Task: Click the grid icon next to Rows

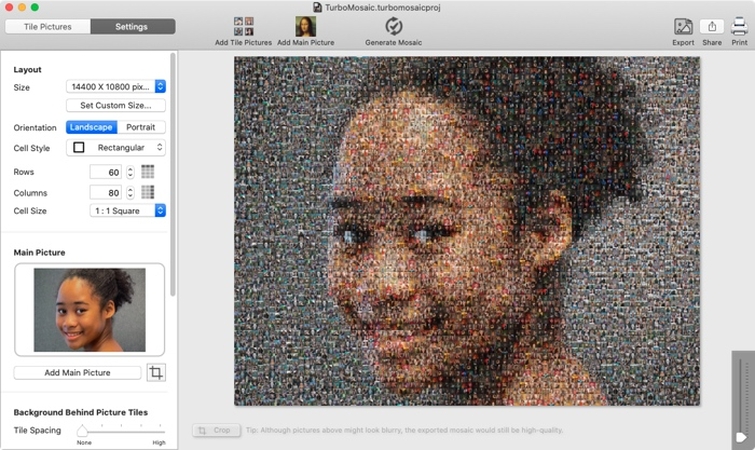Action: pos(148,172)
